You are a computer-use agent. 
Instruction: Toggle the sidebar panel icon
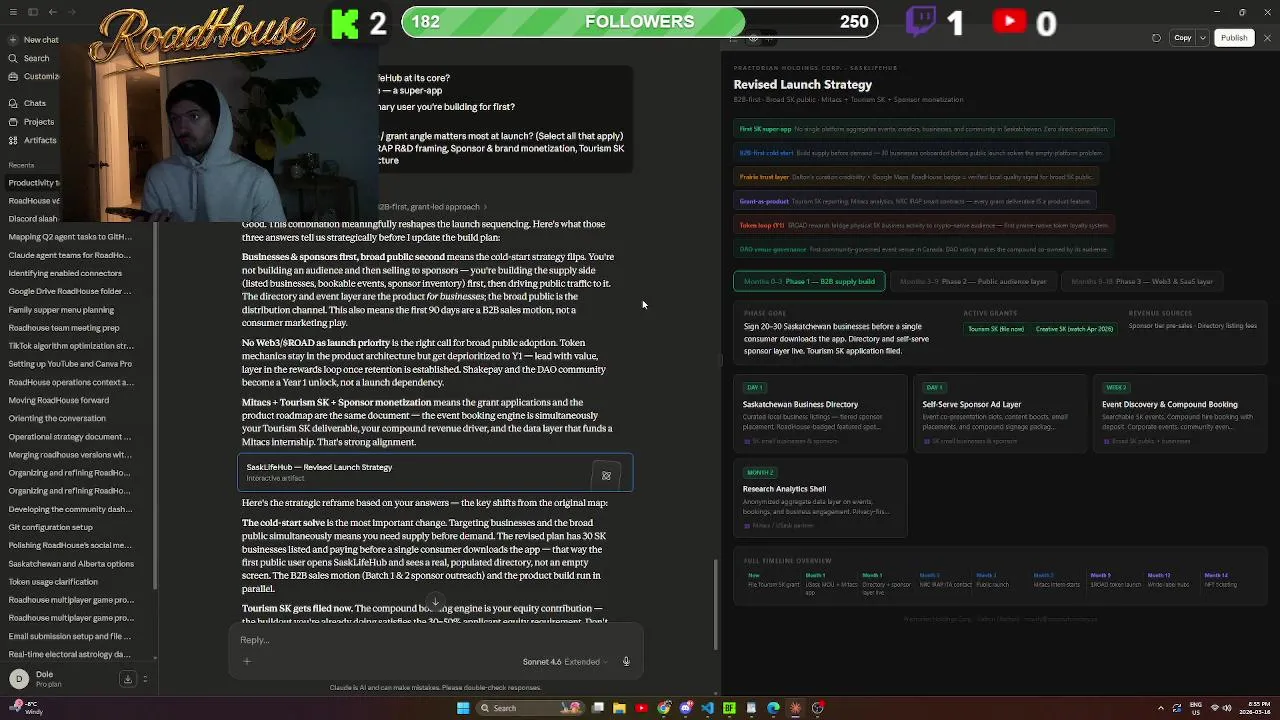pyautogui.click(x=32, y=12)
